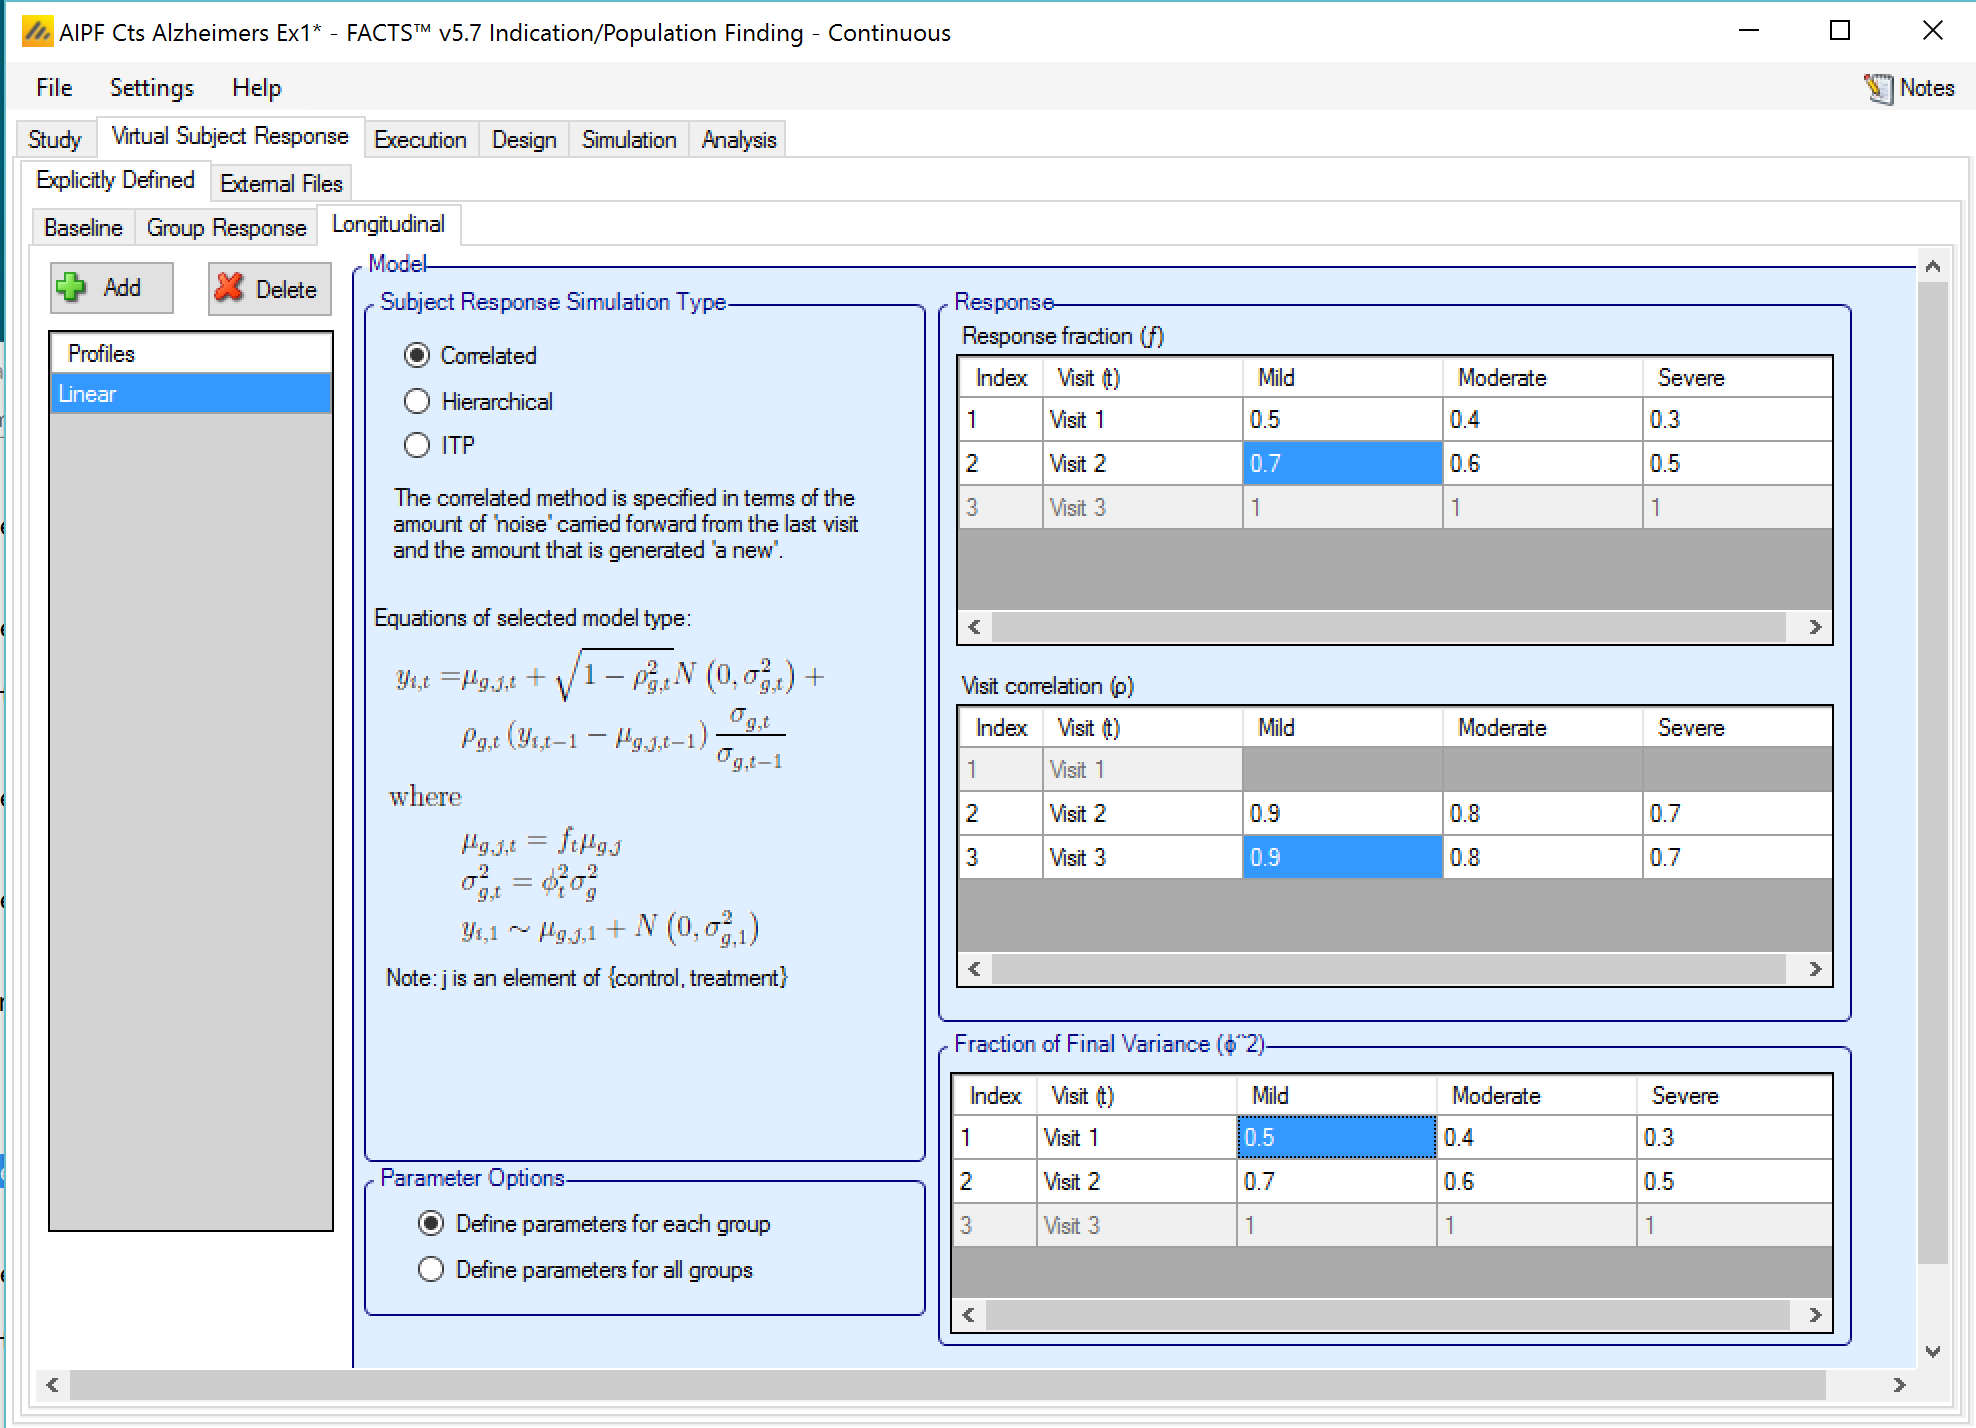Click the FACTS app icon in title bar
The image size is (1976, 1428).
click(37, 33)
